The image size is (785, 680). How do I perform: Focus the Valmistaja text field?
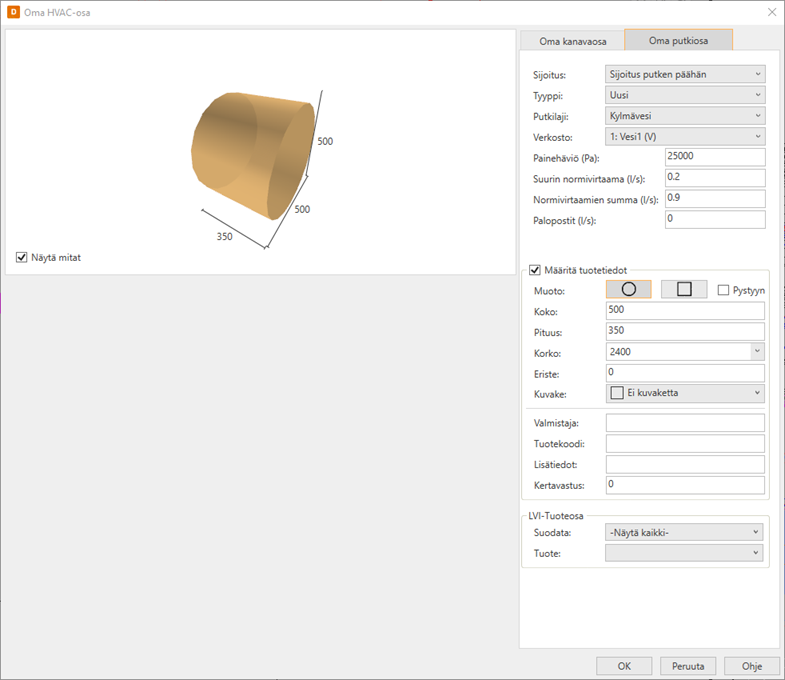click(x=685, y=423)
